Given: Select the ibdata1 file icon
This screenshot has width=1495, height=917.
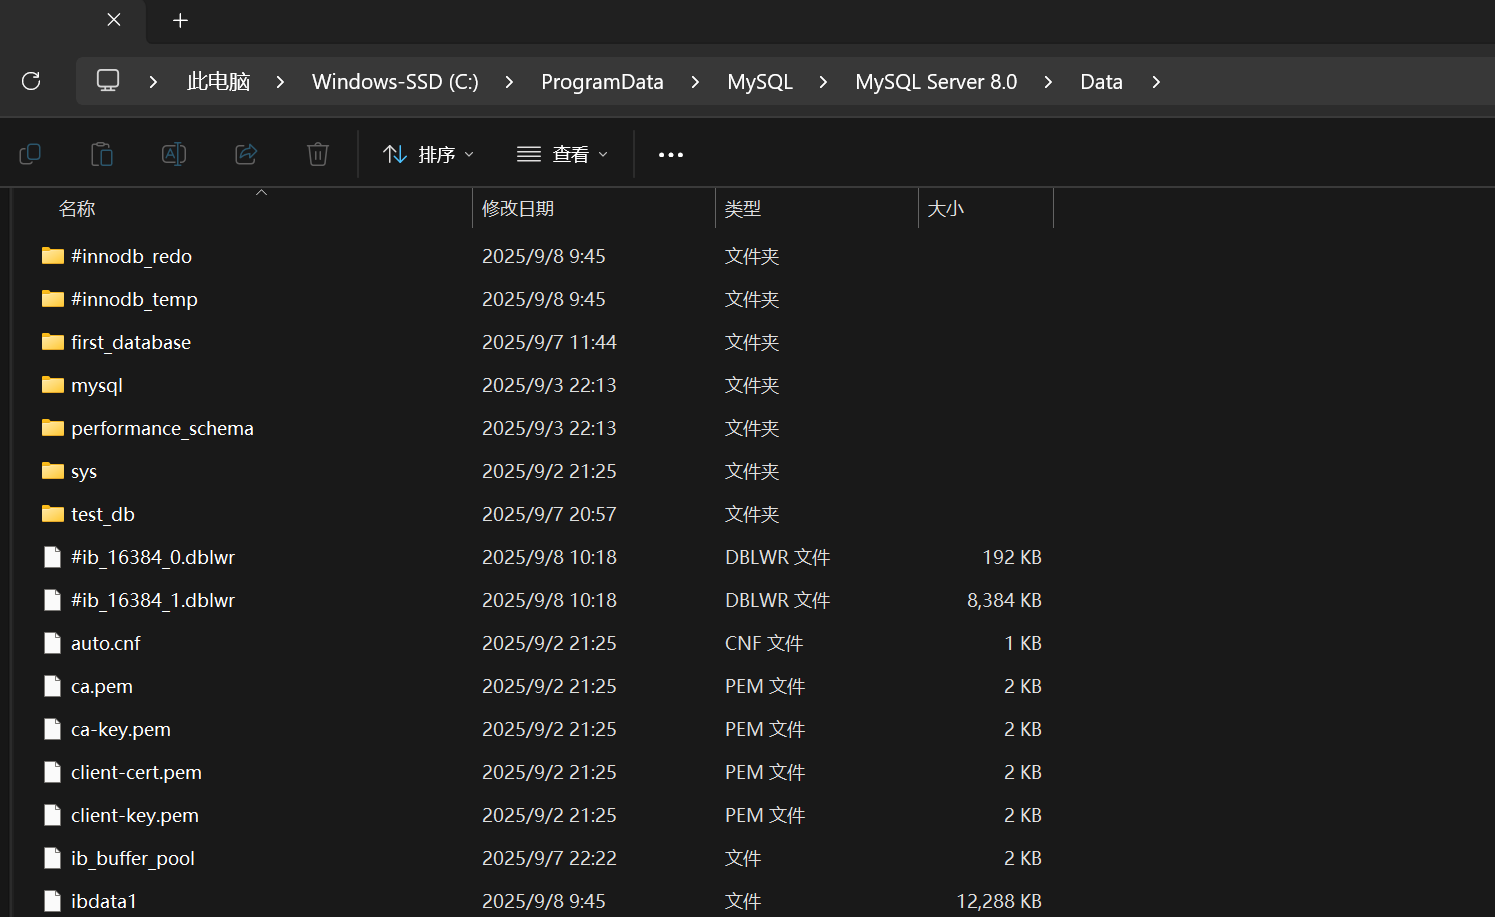Looking at the screenshot, I should pyautogui.click(x=53, y=901).
